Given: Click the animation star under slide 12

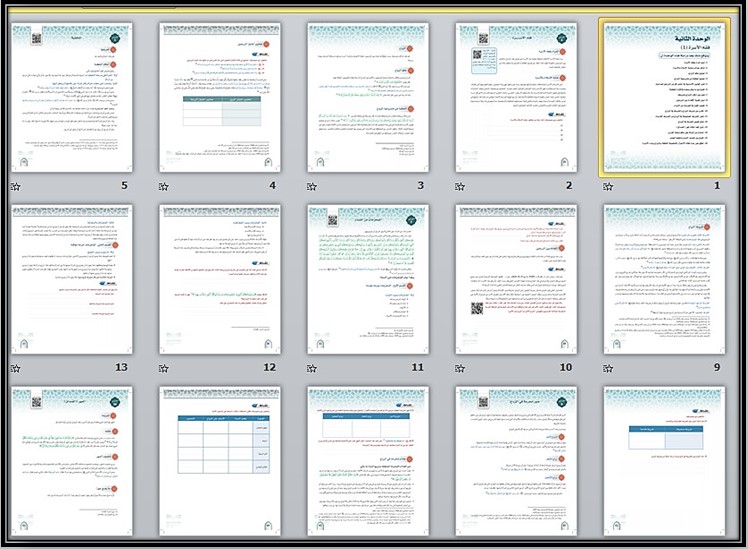Looking at the screenshot, I should pyautogui.click(x=164, y=368).
